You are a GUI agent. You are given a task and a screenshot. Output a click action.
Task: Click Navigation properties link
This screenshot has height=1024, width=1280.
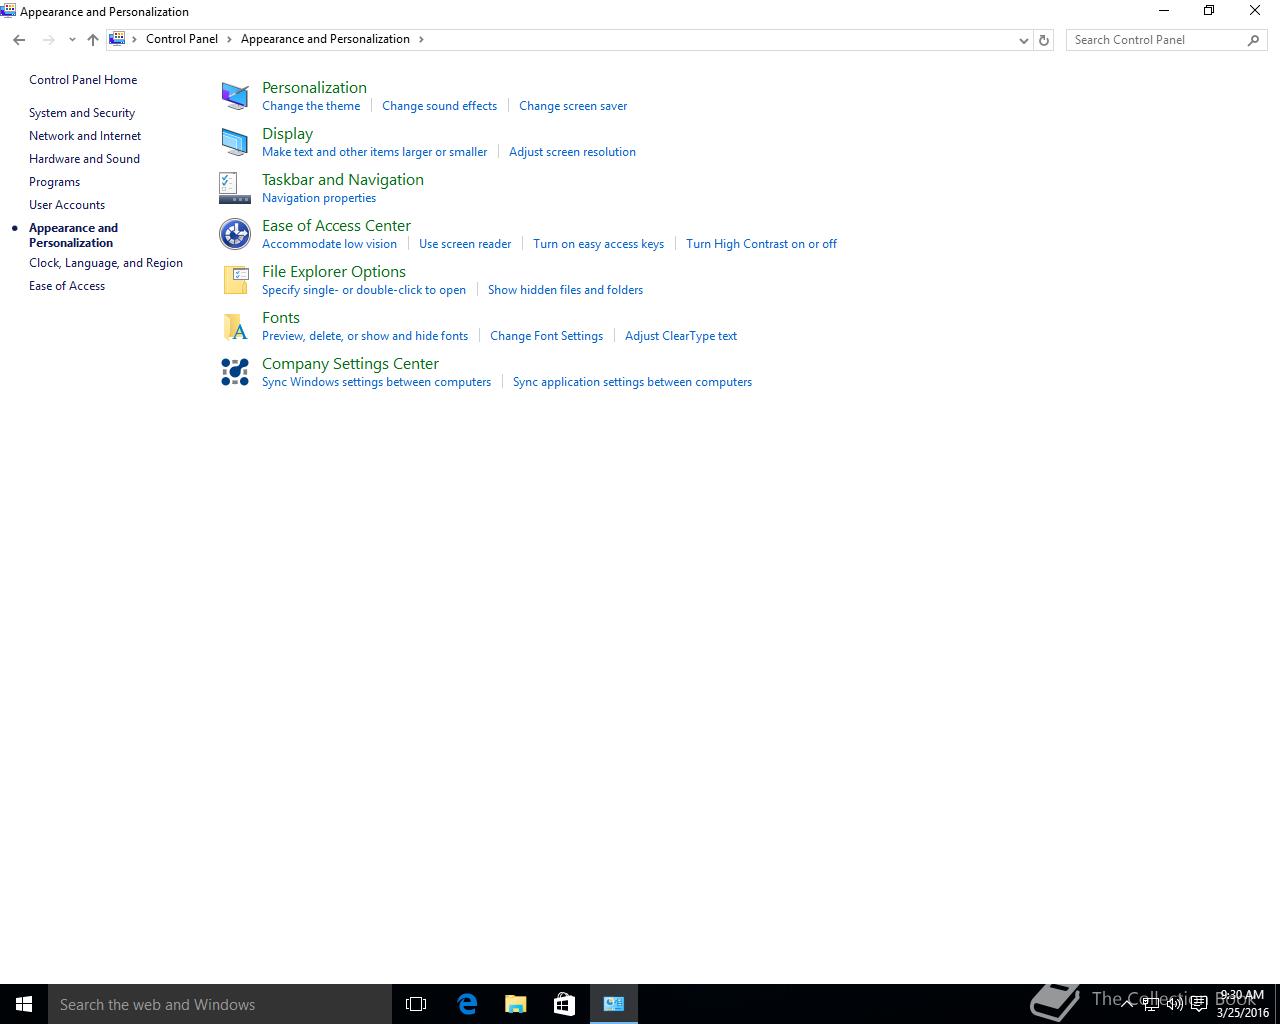(x=319, y=198)
